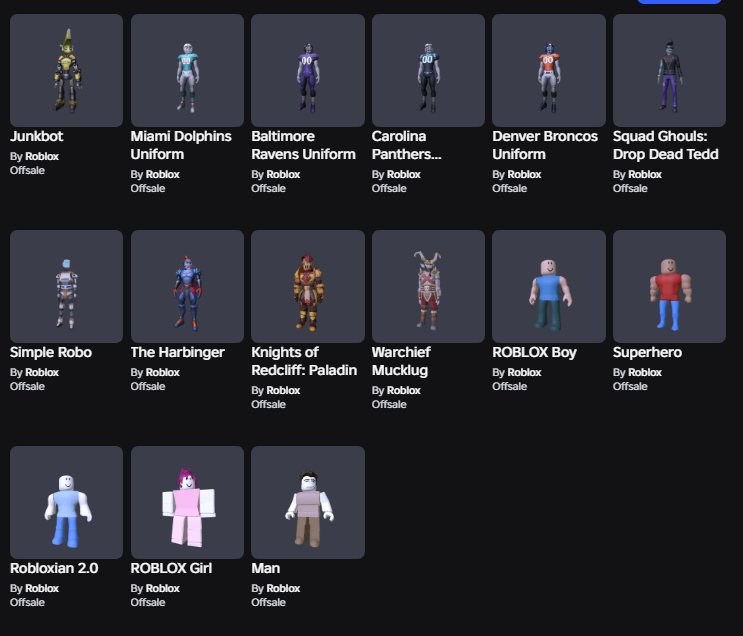
Task: Click the Offsale label under Simple Robo
Action: [27, 387]
